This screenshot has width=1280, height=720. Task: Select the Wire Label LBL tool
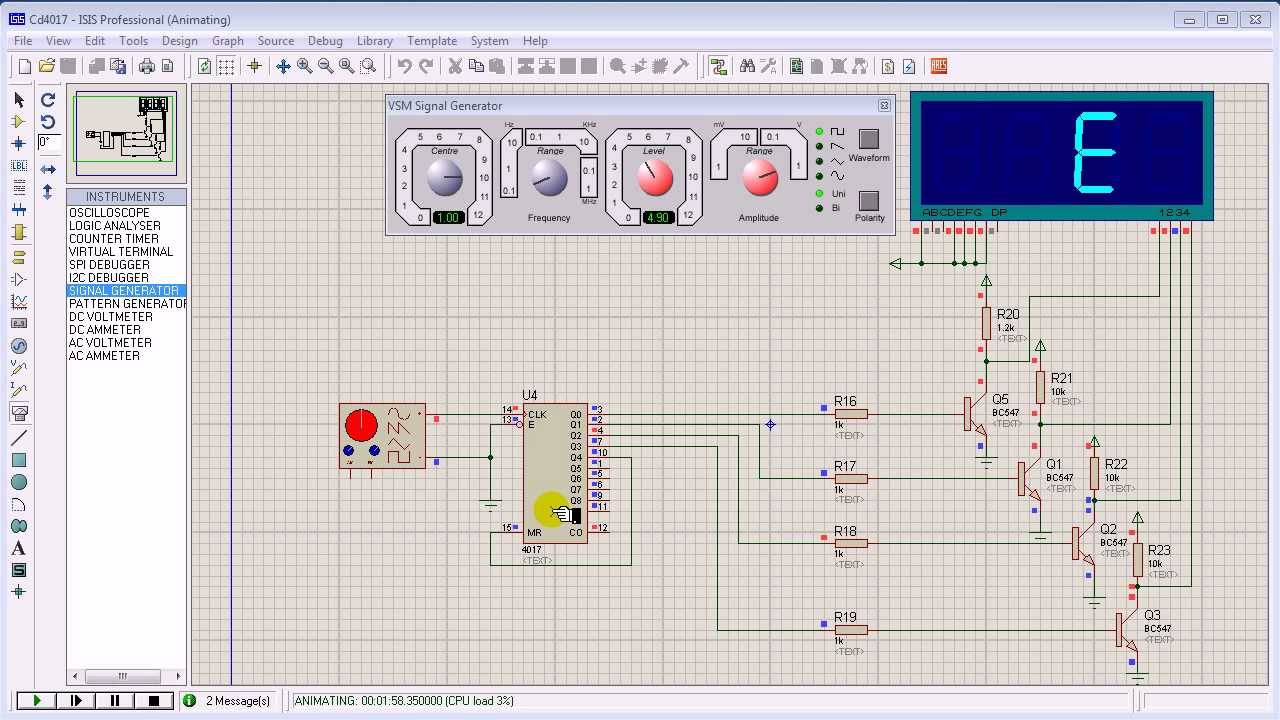(x=19, y=166)
